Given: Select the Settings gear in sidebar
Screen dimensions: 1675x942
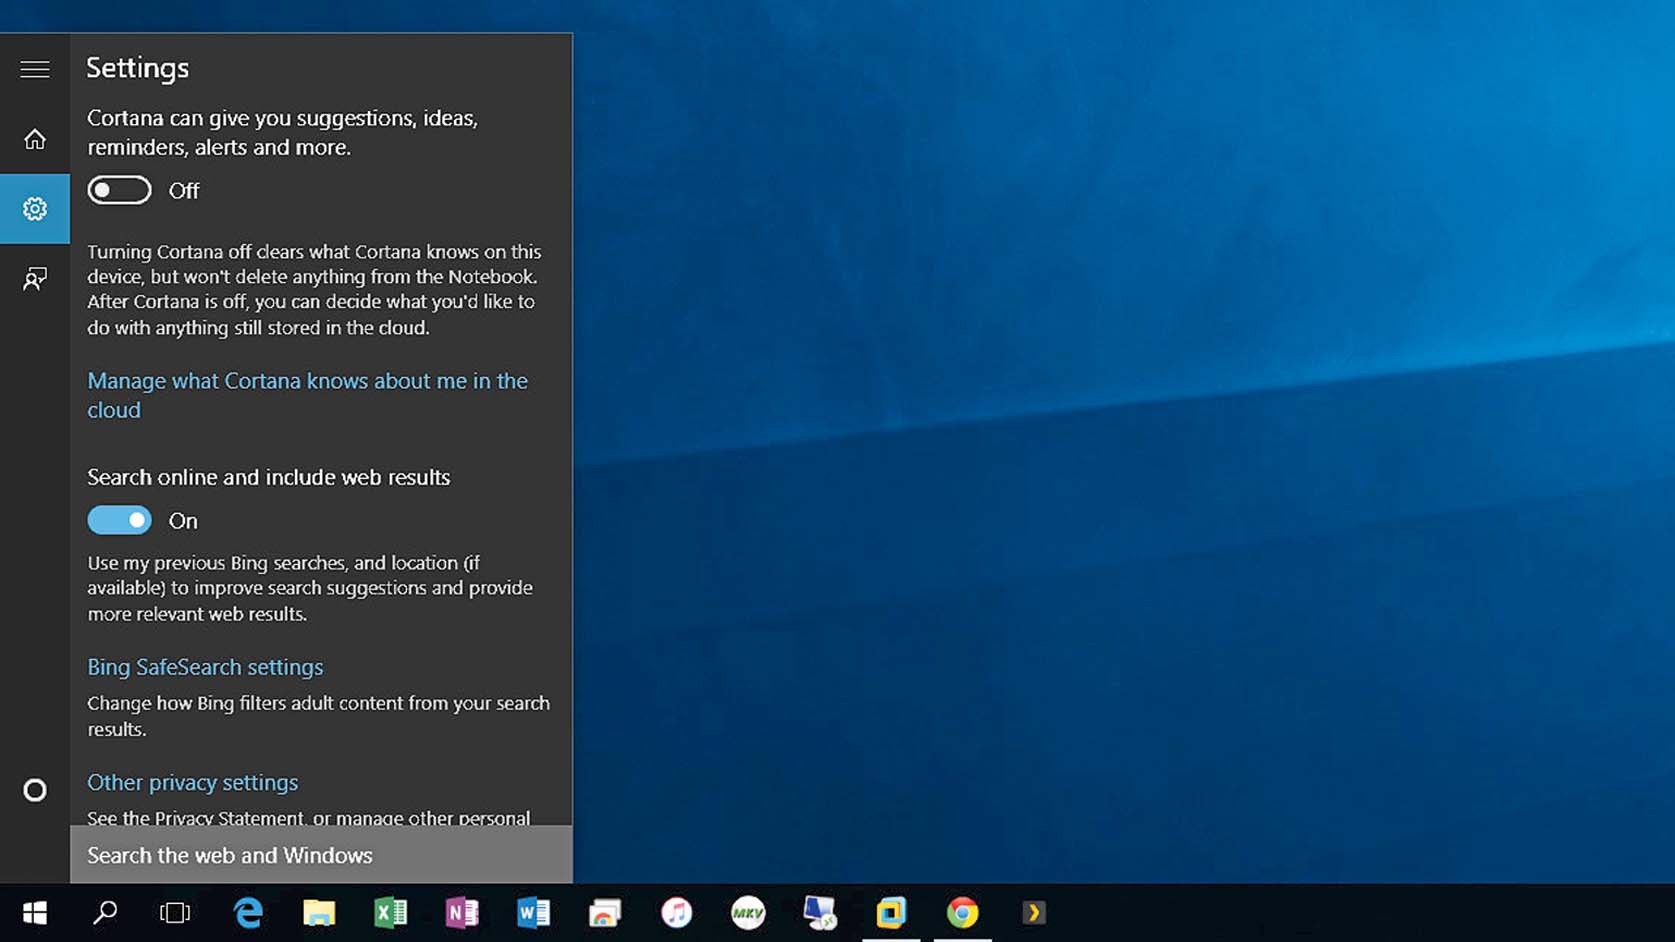Looking at the screenshot, I should click(35, 209).
